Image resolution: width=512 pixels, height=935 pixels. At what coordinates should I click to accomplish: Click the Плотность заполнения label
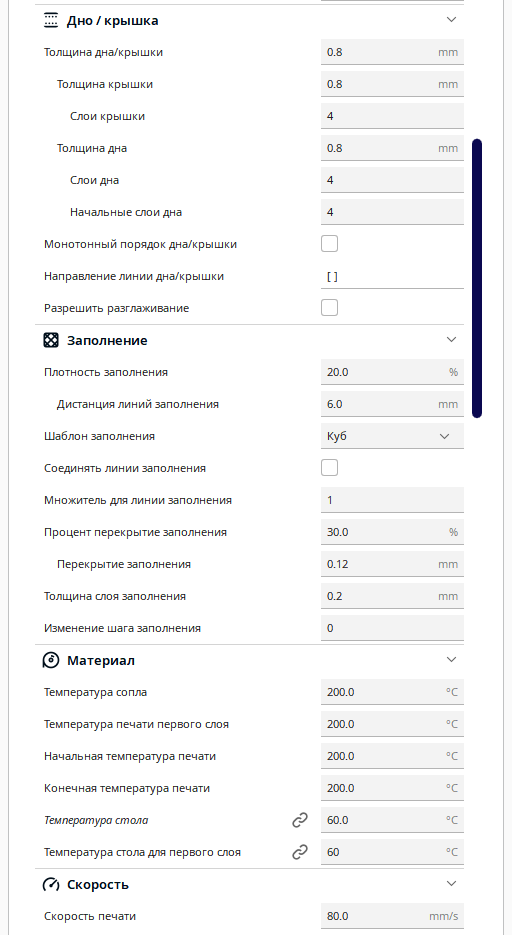tap(105, 372)
